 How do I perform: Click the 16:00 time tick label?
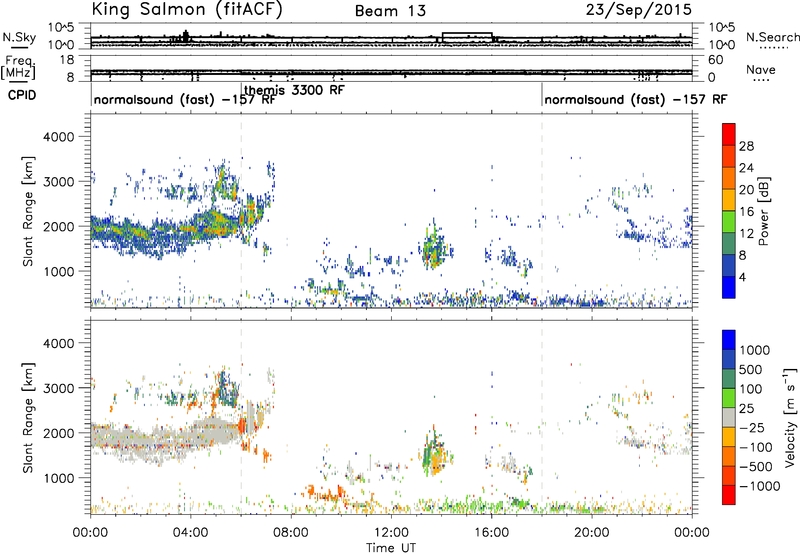click(491, 533)
